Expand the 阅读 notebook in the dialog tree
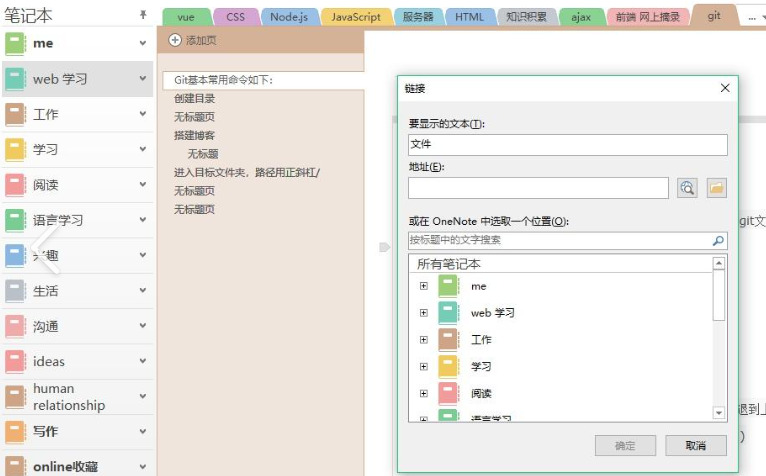 (x=424, y=393)
